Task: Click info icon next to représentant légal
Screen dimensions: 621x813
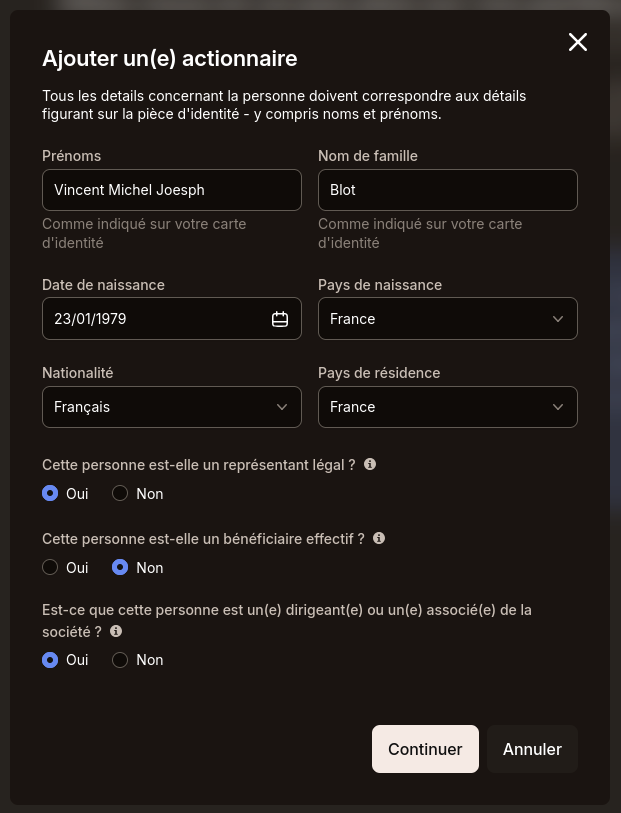Action: 370,464
